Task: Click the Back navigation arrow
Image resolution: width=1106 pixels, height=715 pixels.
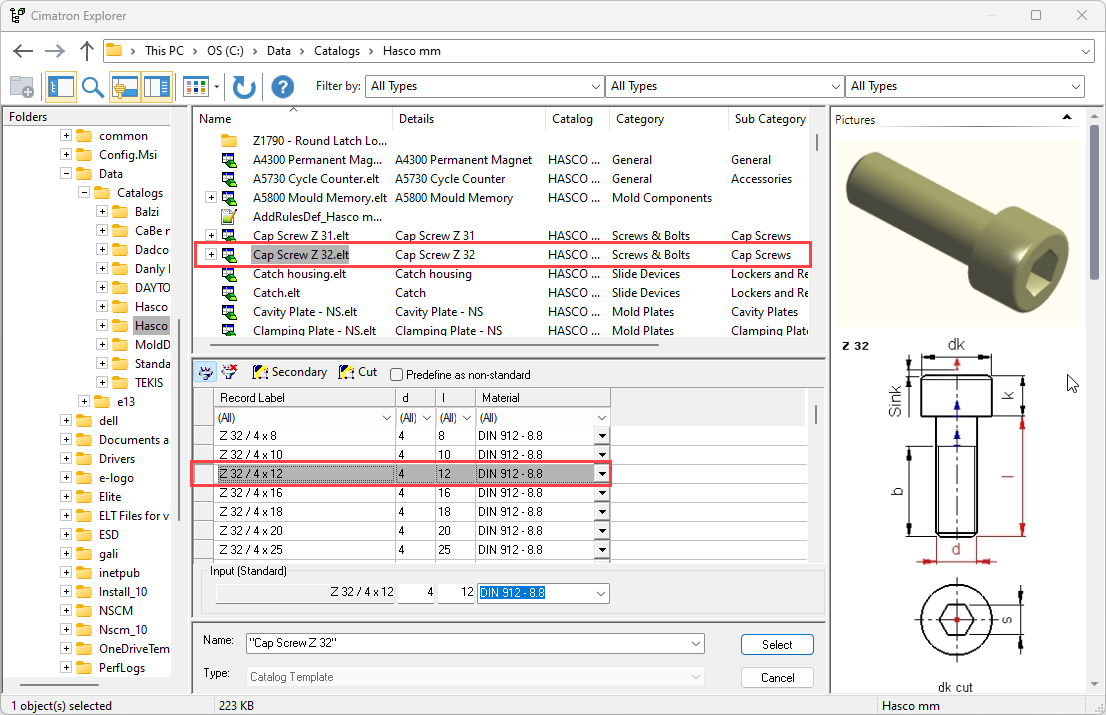Action: [x=23, y=51]
